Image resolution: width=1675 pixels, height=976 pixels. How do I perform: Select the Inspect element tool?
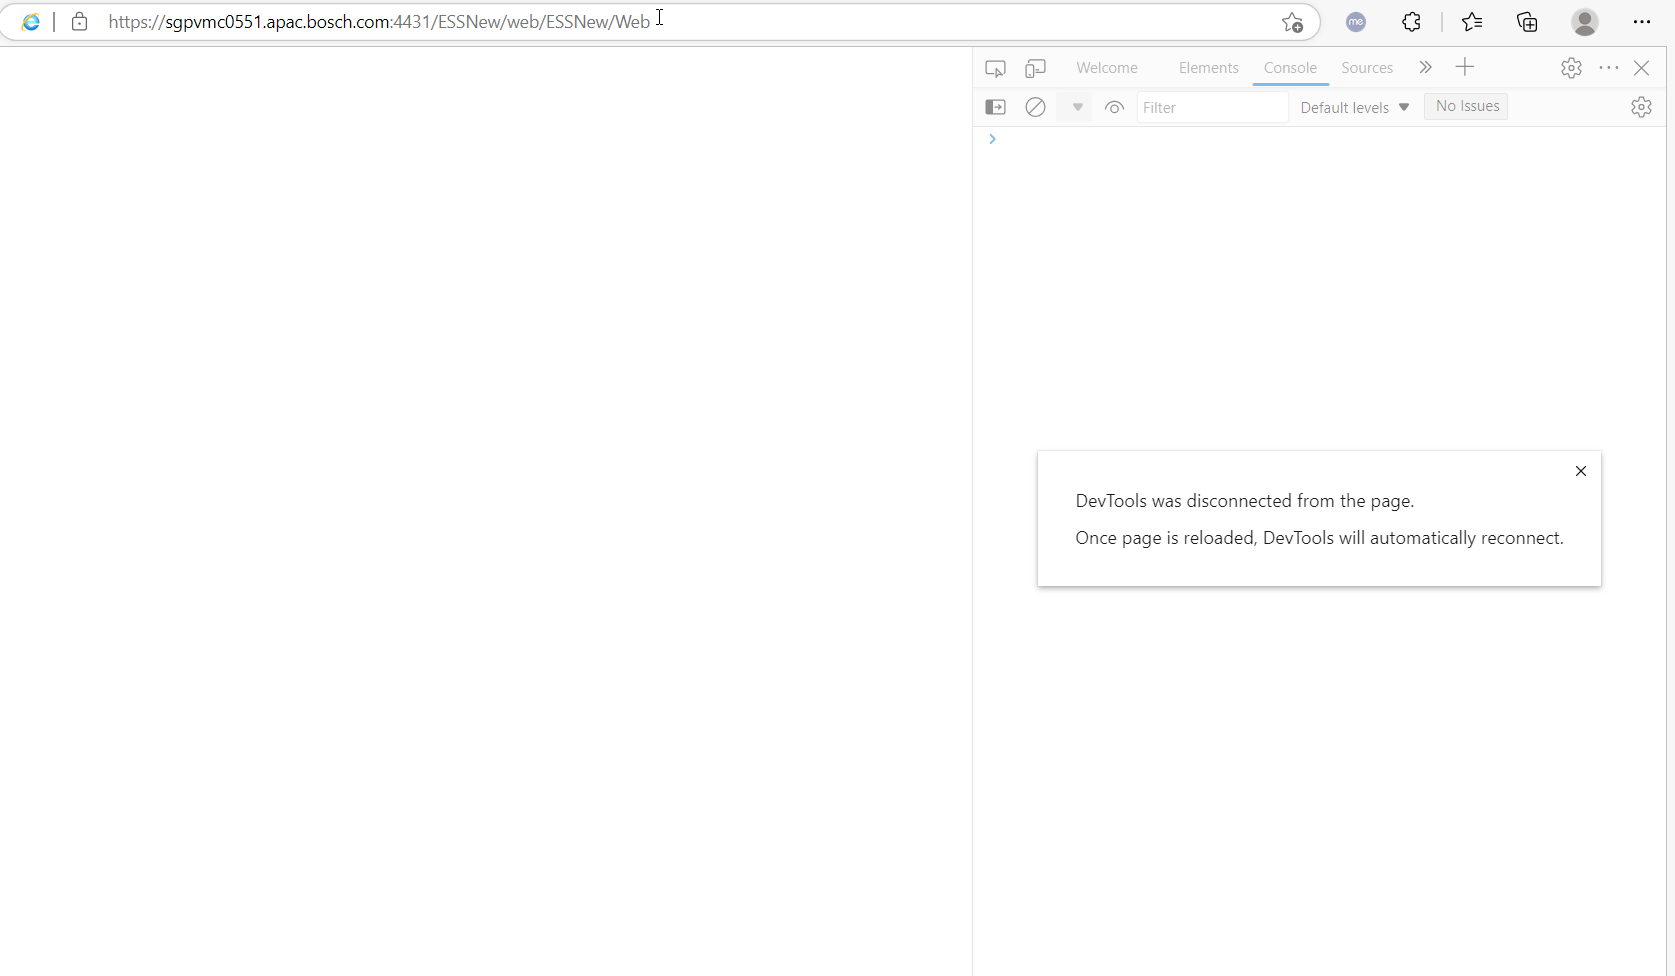pyautogui.click(x=996, y=68)
